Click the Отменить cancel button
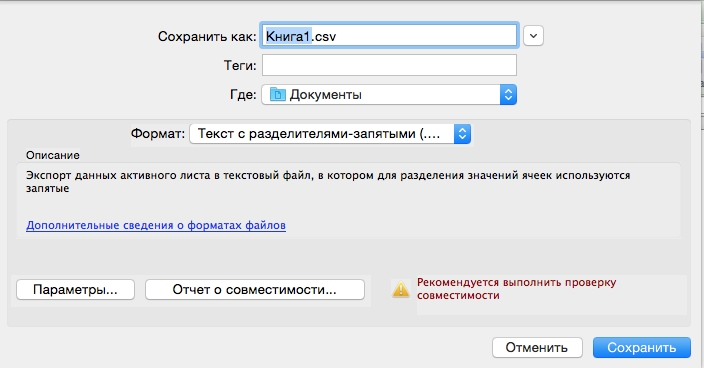Image resolution: width=704 pixels, height=368 pixels. pyautogui.click(x=537, y=348)
